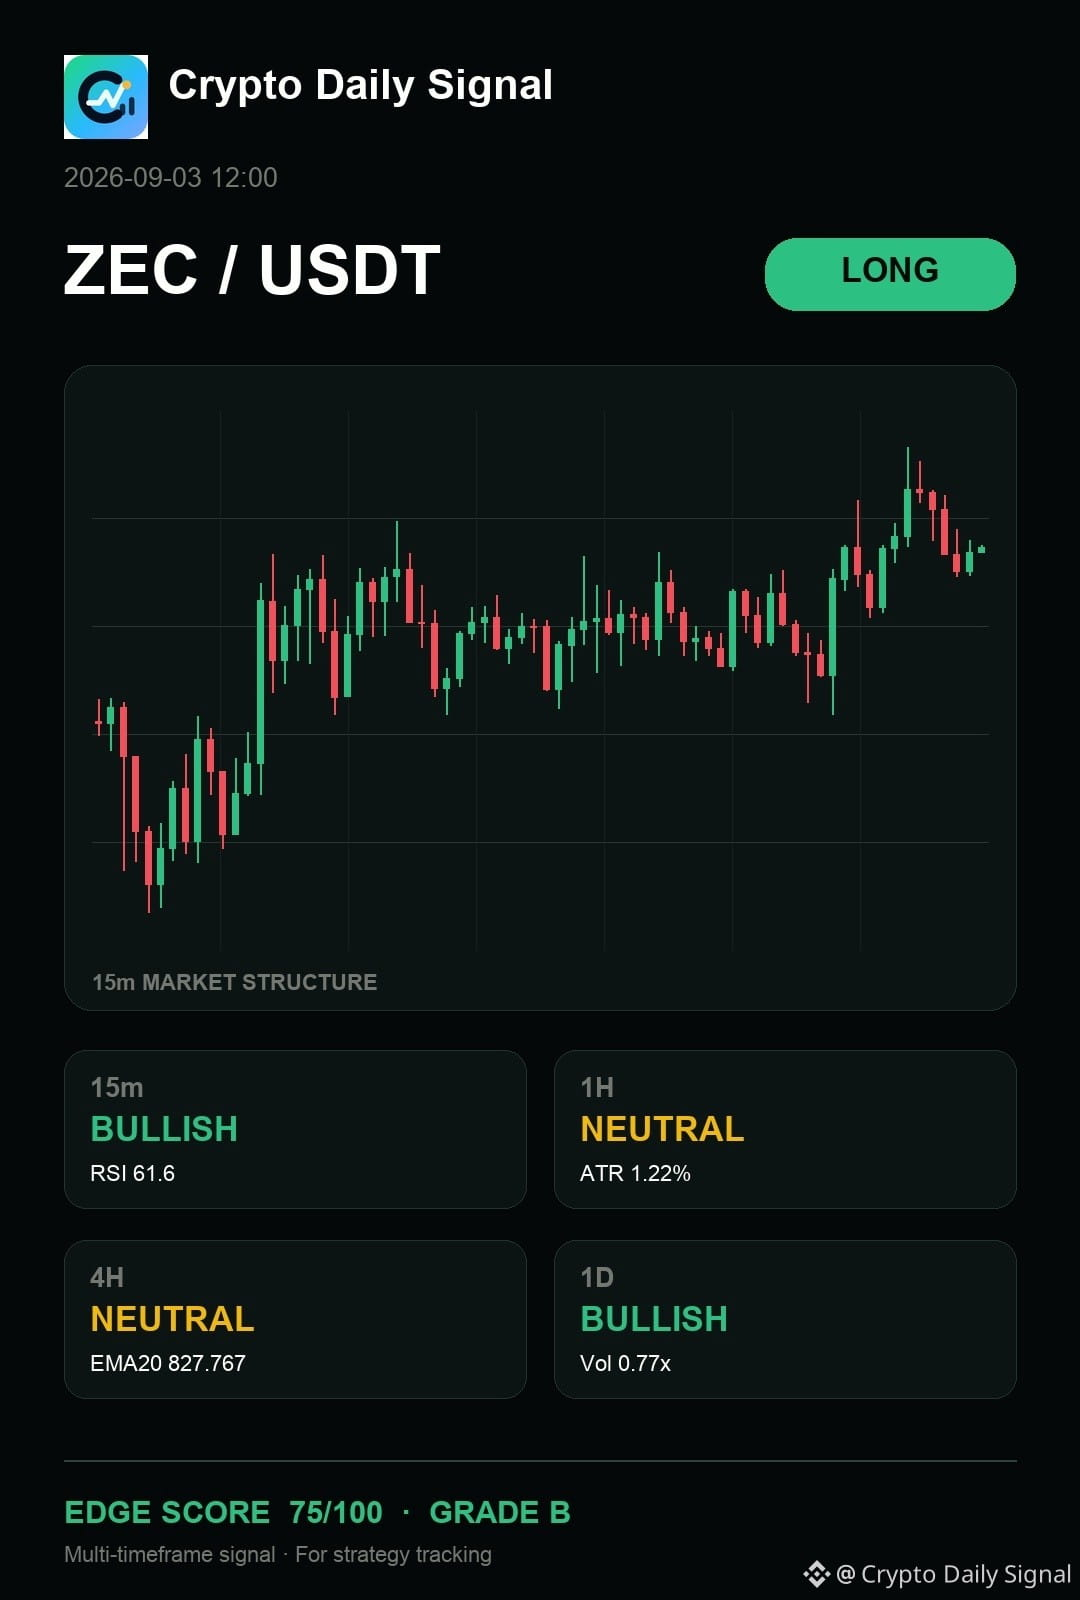Click the 15m MARKET STRUCTURE chart label
The image size is (1080, 1600).
click(235, 982)
